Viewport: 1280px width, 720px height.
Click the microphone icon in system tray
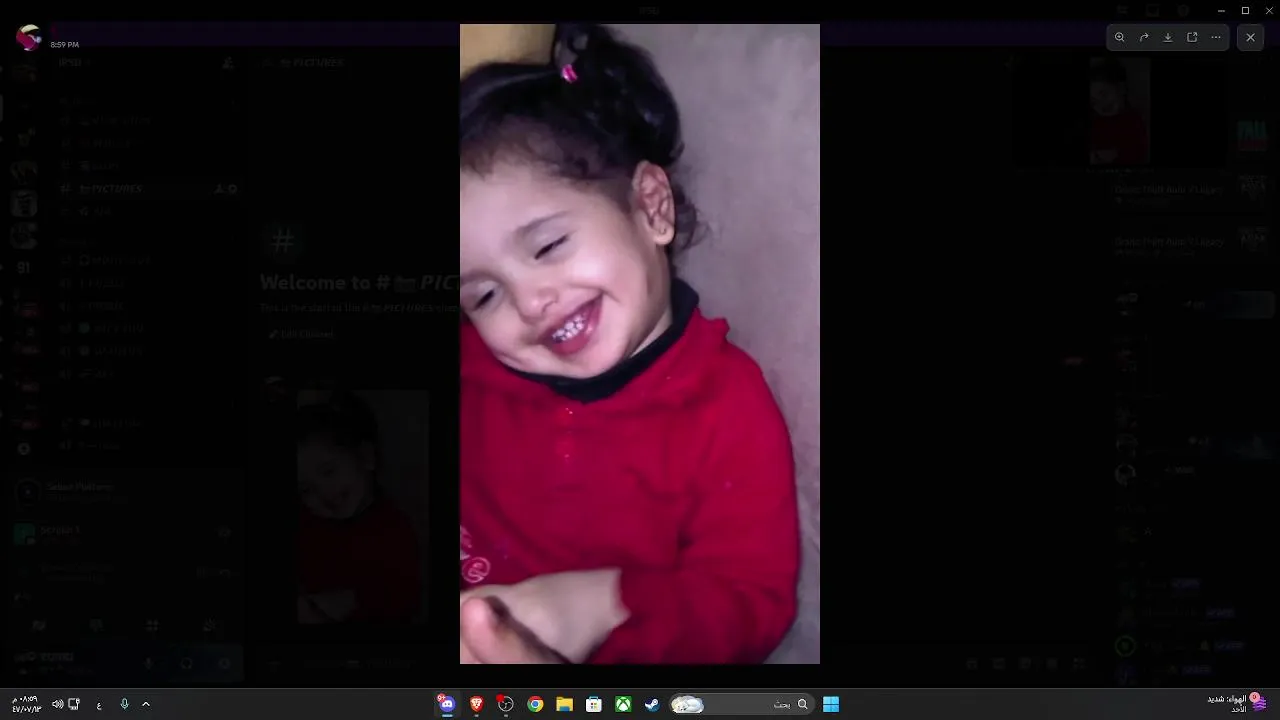(x=124, y=704)
